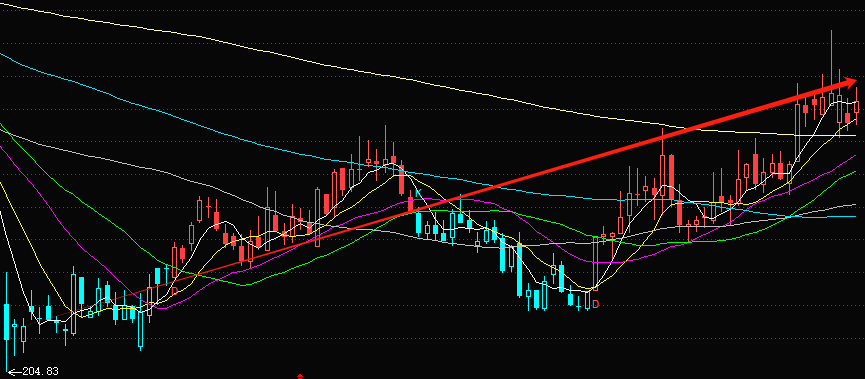This screenshot has width=865, height=379.
Task: Select the large hollow red candle beside the red D
Action: tap(595, 263)
